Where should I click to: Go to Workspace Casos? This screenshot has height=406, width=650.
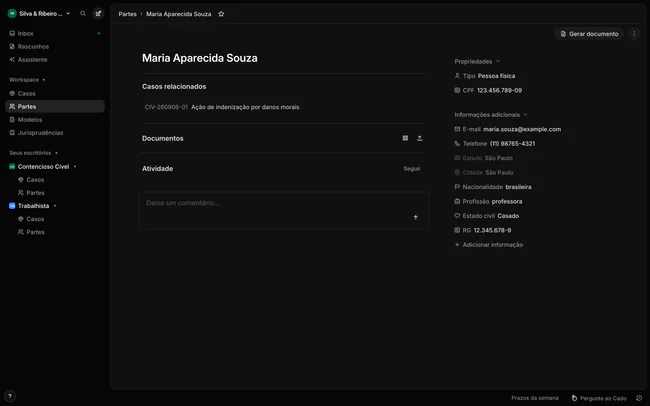click(55, 93)
